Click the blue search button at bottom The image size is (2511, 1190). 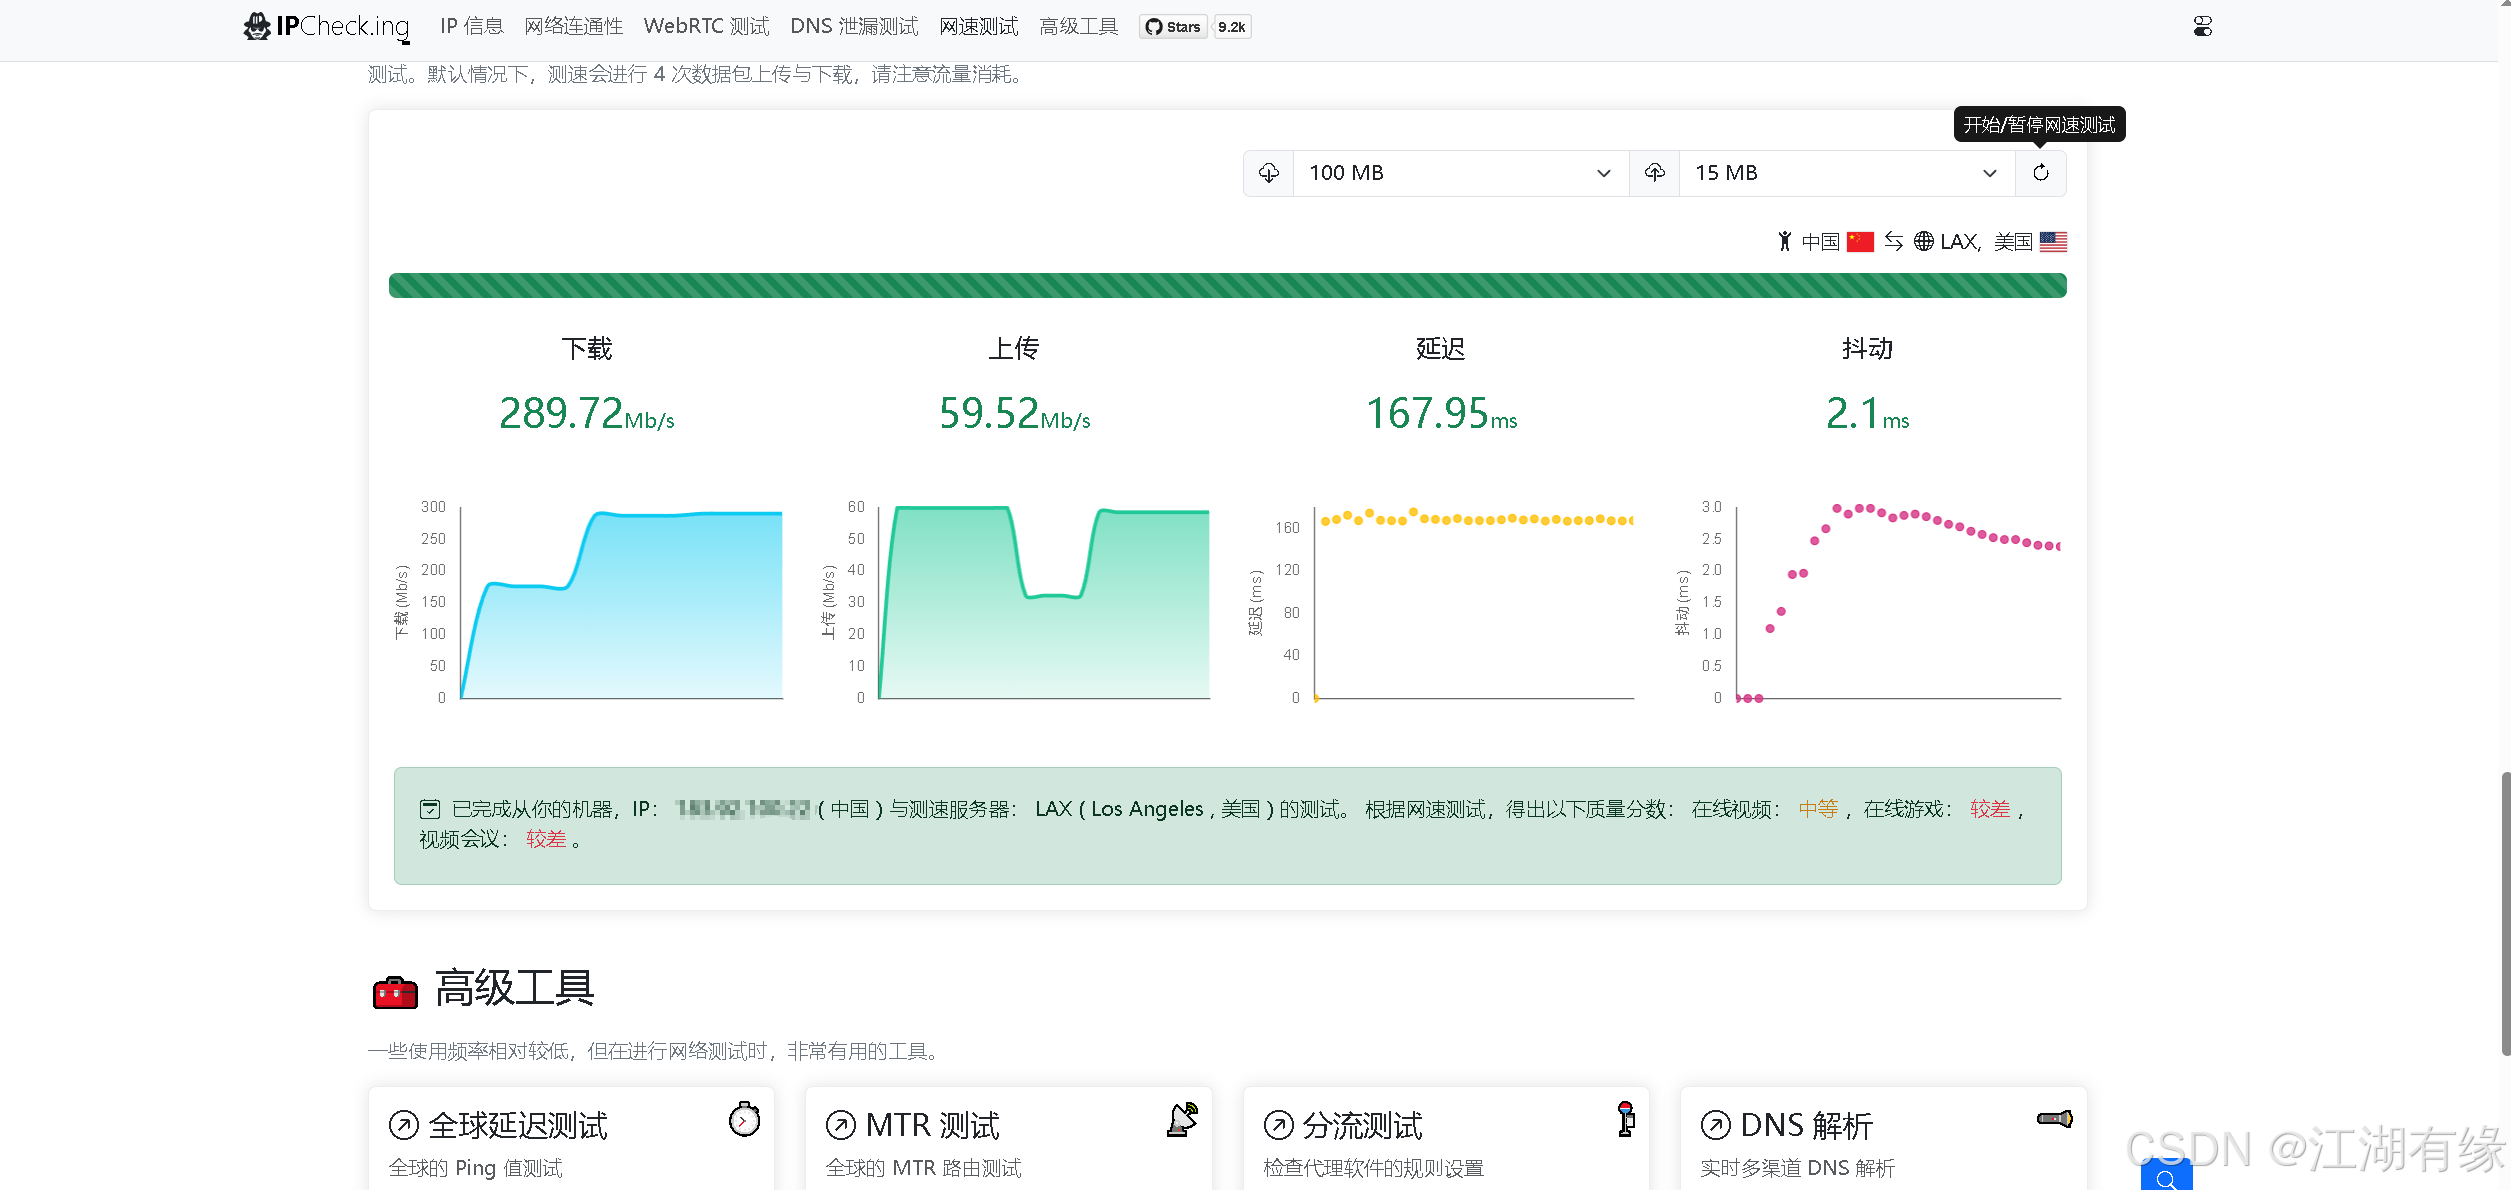click(x=2166, y=1177)
